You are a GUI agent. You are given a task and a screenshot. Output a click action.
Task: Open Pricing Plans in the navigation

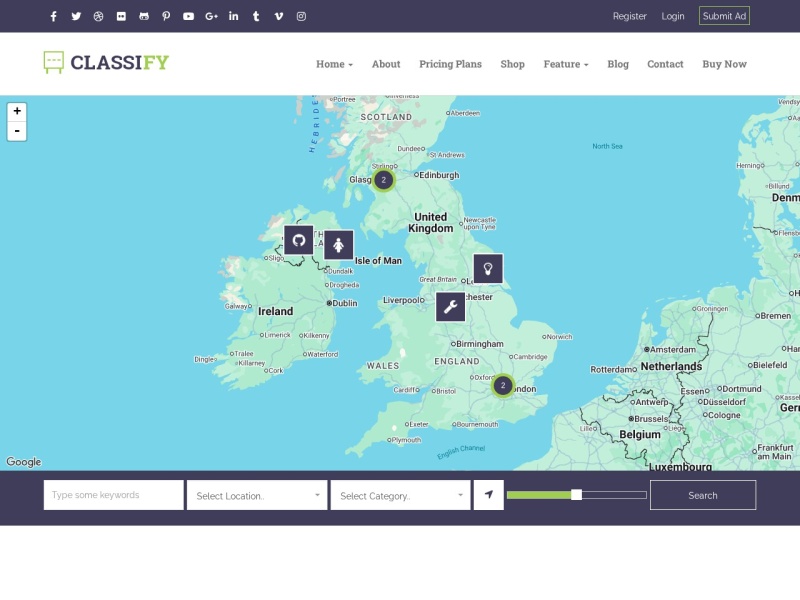point(451,64)
